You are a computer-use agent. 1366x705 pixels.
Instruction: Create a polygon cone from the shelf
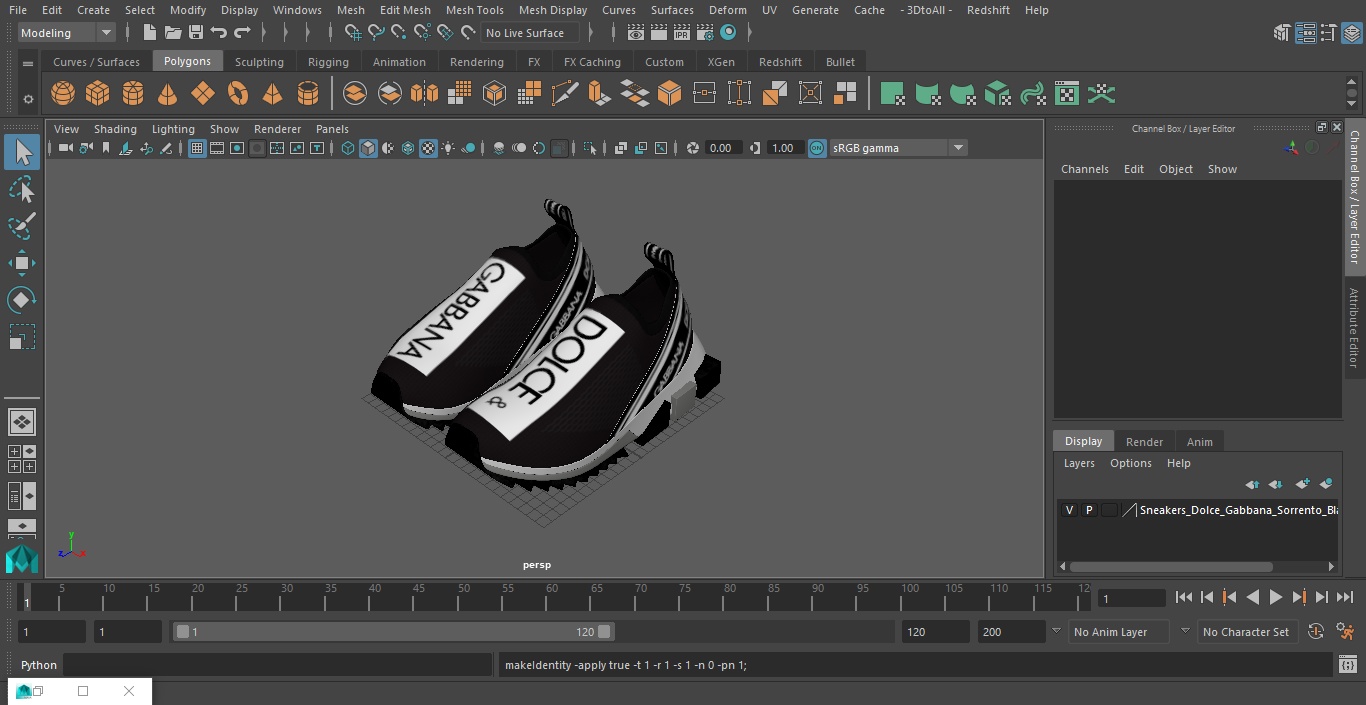168,94
